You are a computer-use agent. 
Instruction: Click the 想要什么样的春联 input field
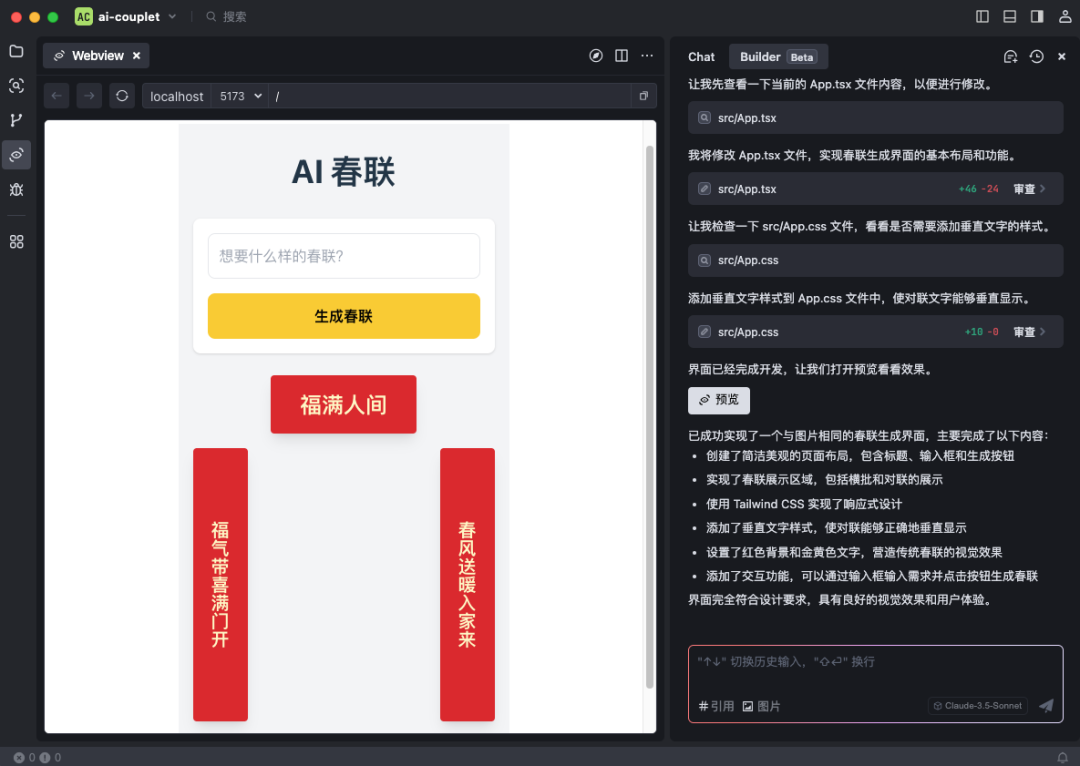pos(343,256)
